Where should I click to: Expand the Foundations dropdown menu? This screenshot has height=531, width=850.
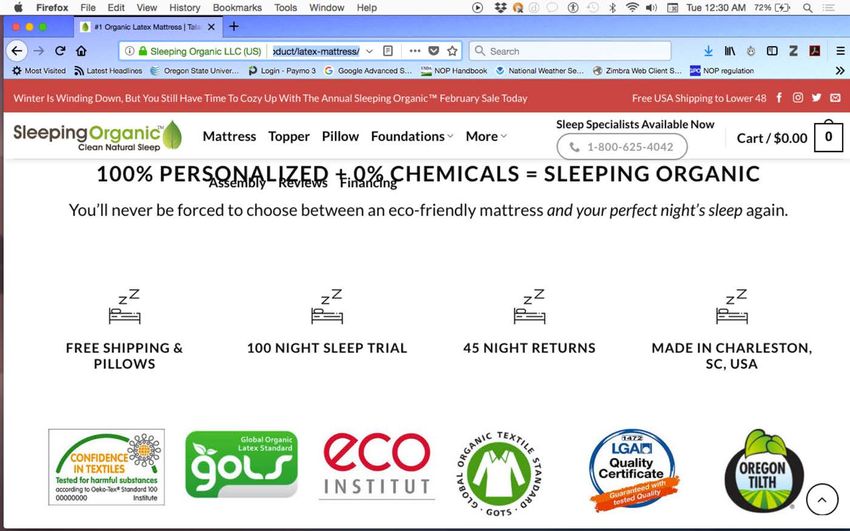tap(412, 136)
